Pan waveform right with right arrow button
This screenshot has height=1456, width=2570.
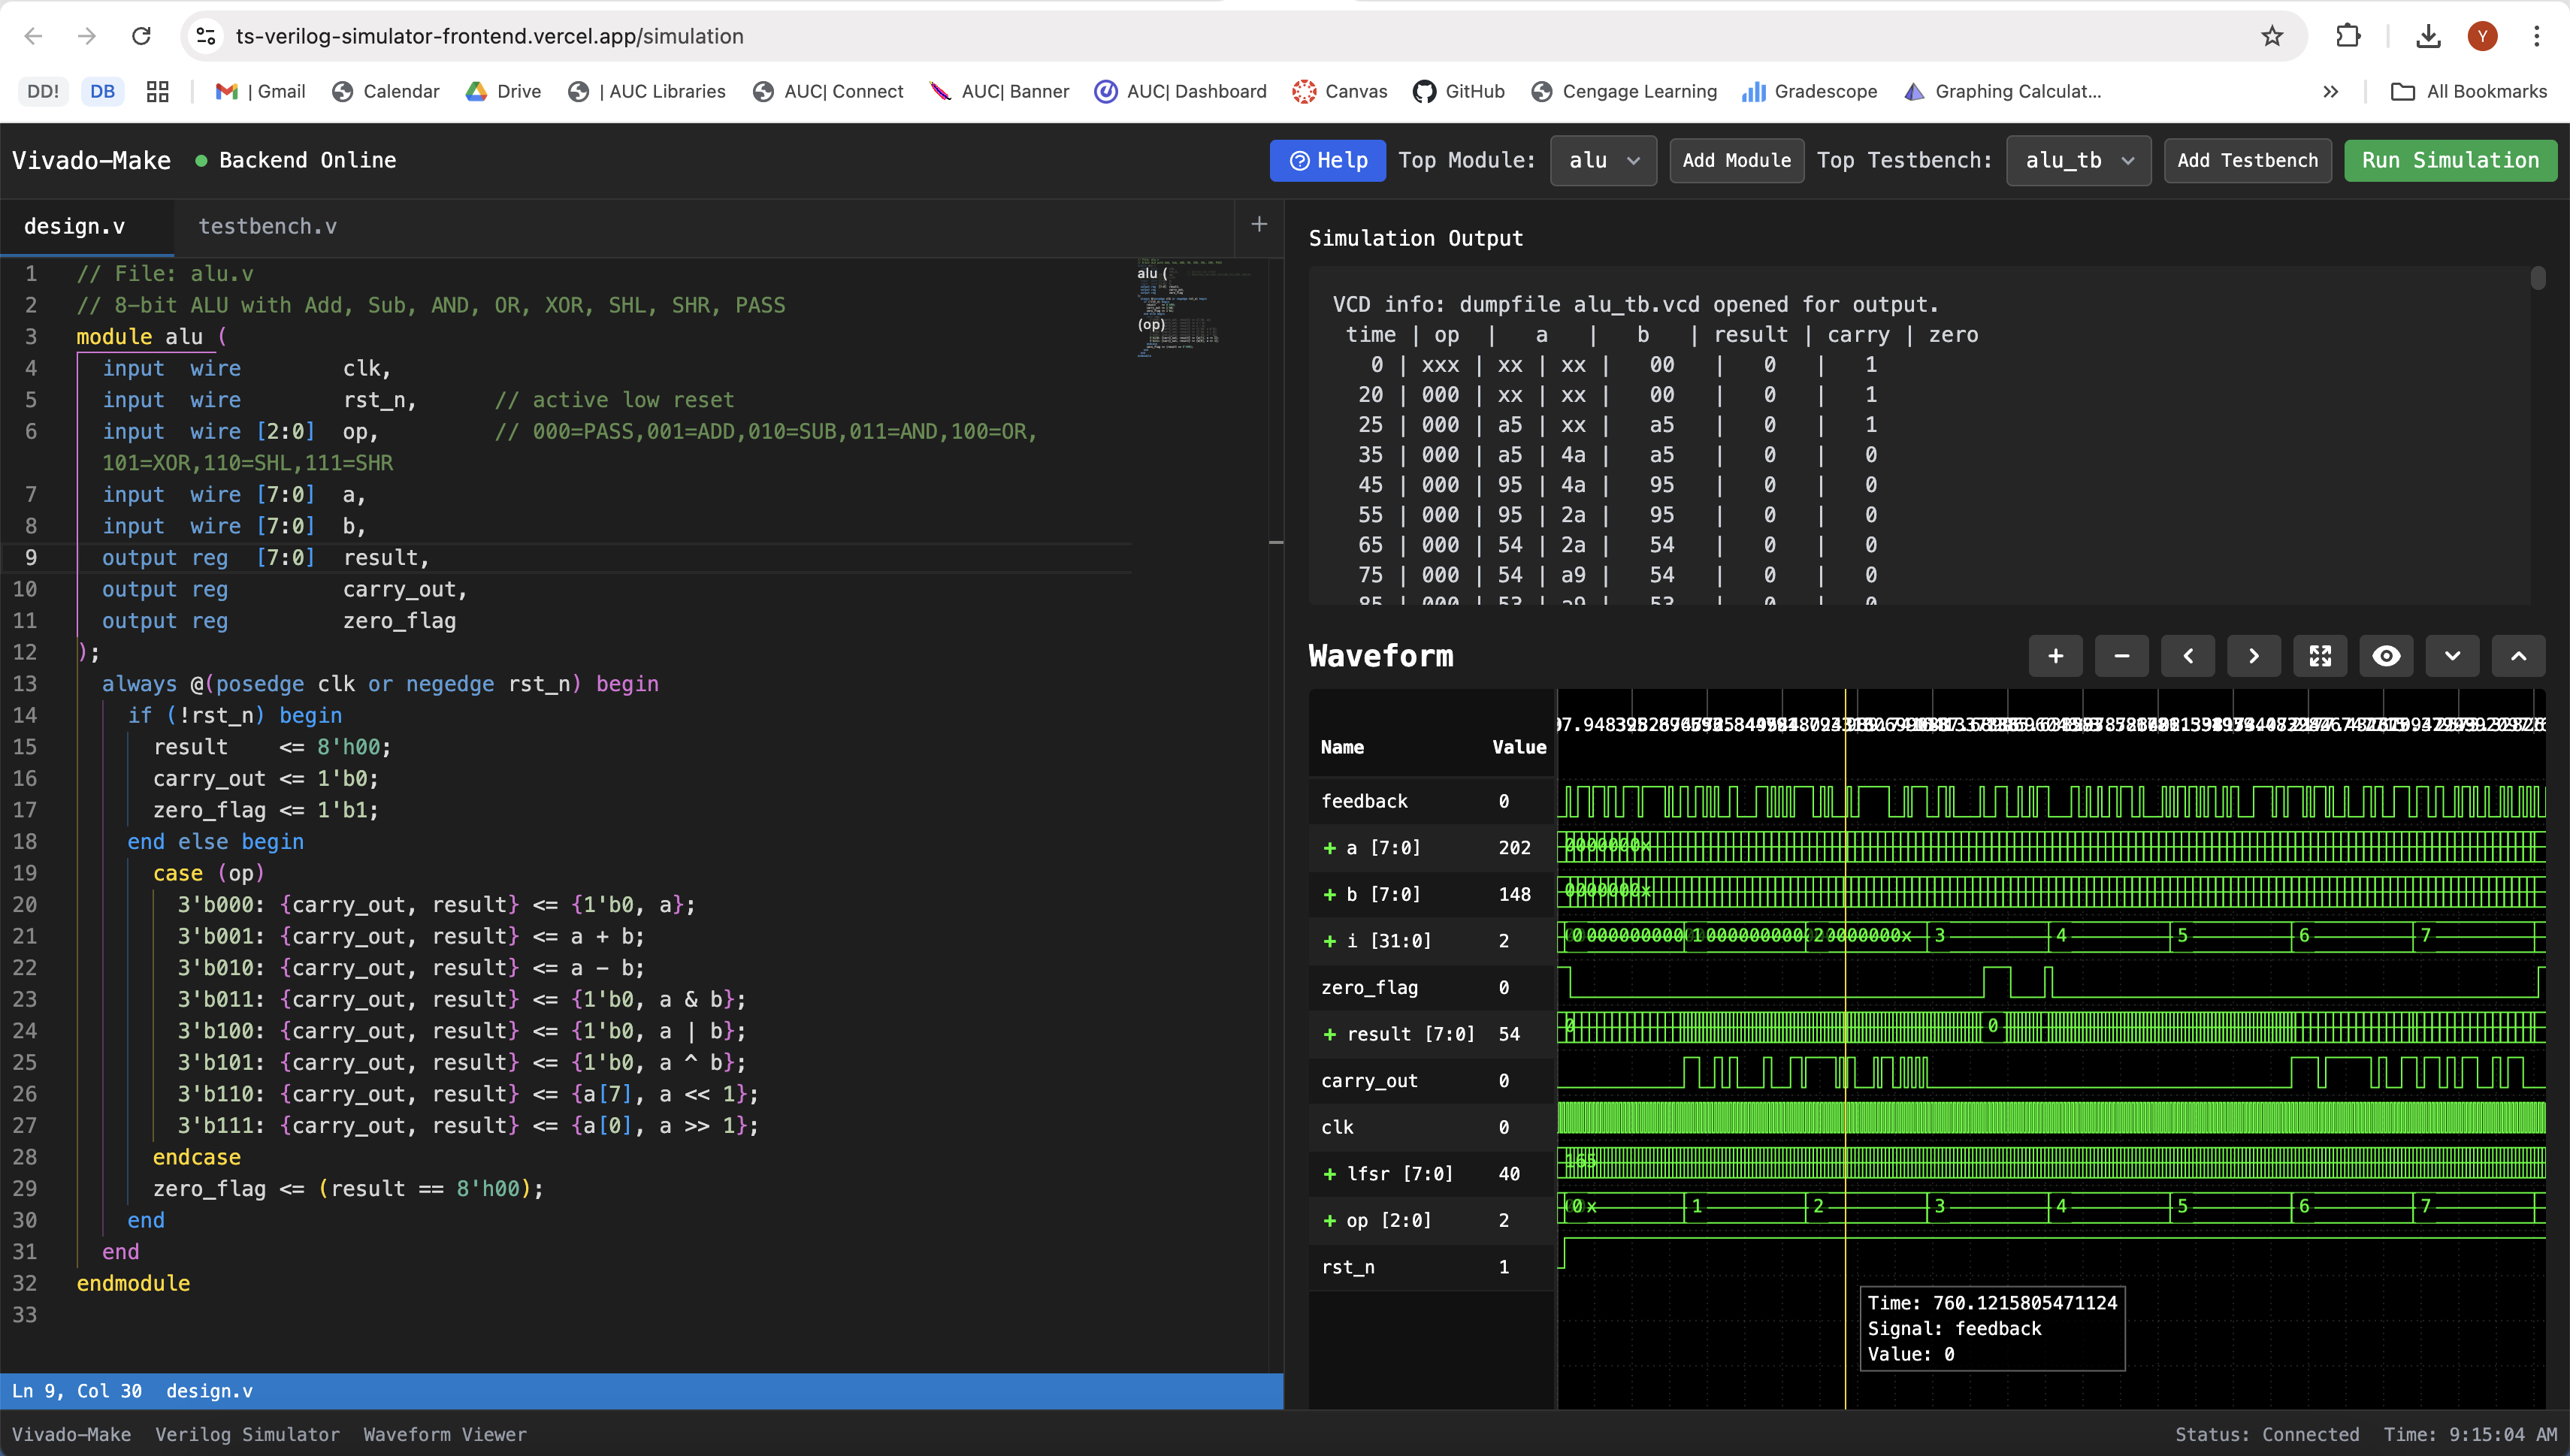(x=2253, y=656)
